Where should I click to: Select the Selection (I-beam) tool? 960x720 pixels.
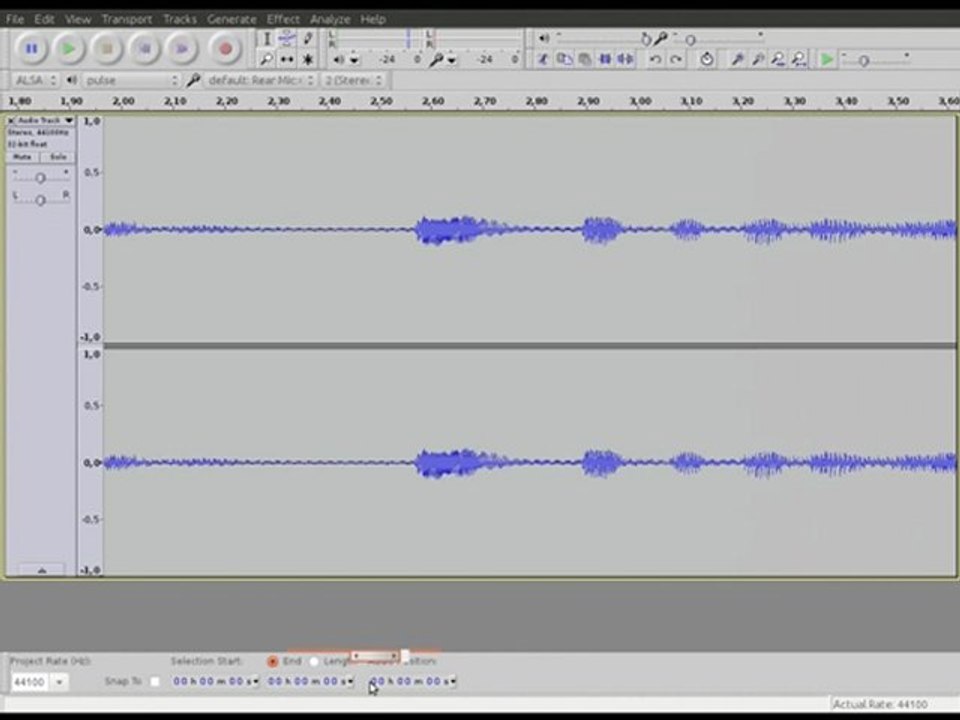(x=266, y=39)
